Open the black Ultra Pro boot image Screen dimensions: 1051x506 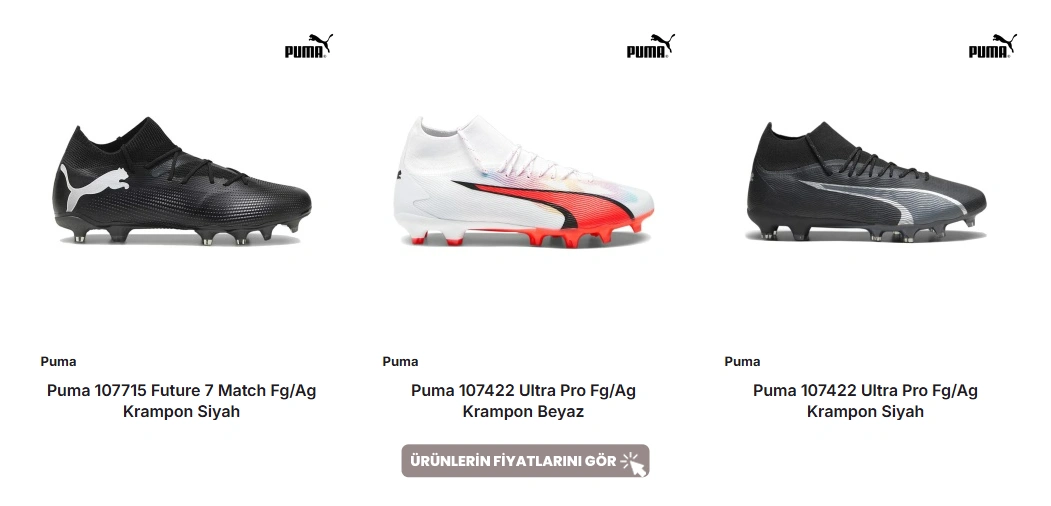(866, 181)
